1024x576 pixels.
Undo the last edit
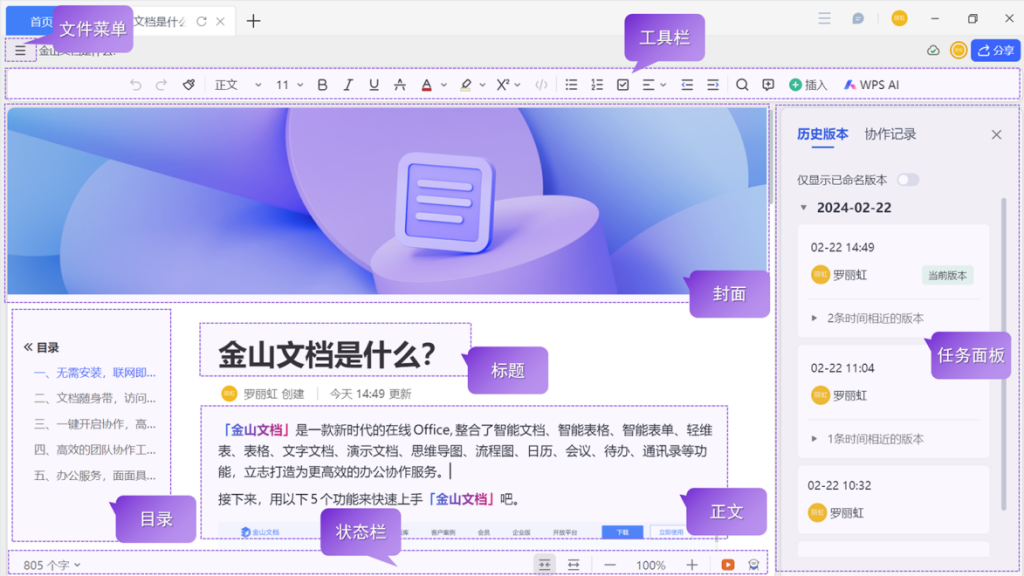[x=135, y=85]
